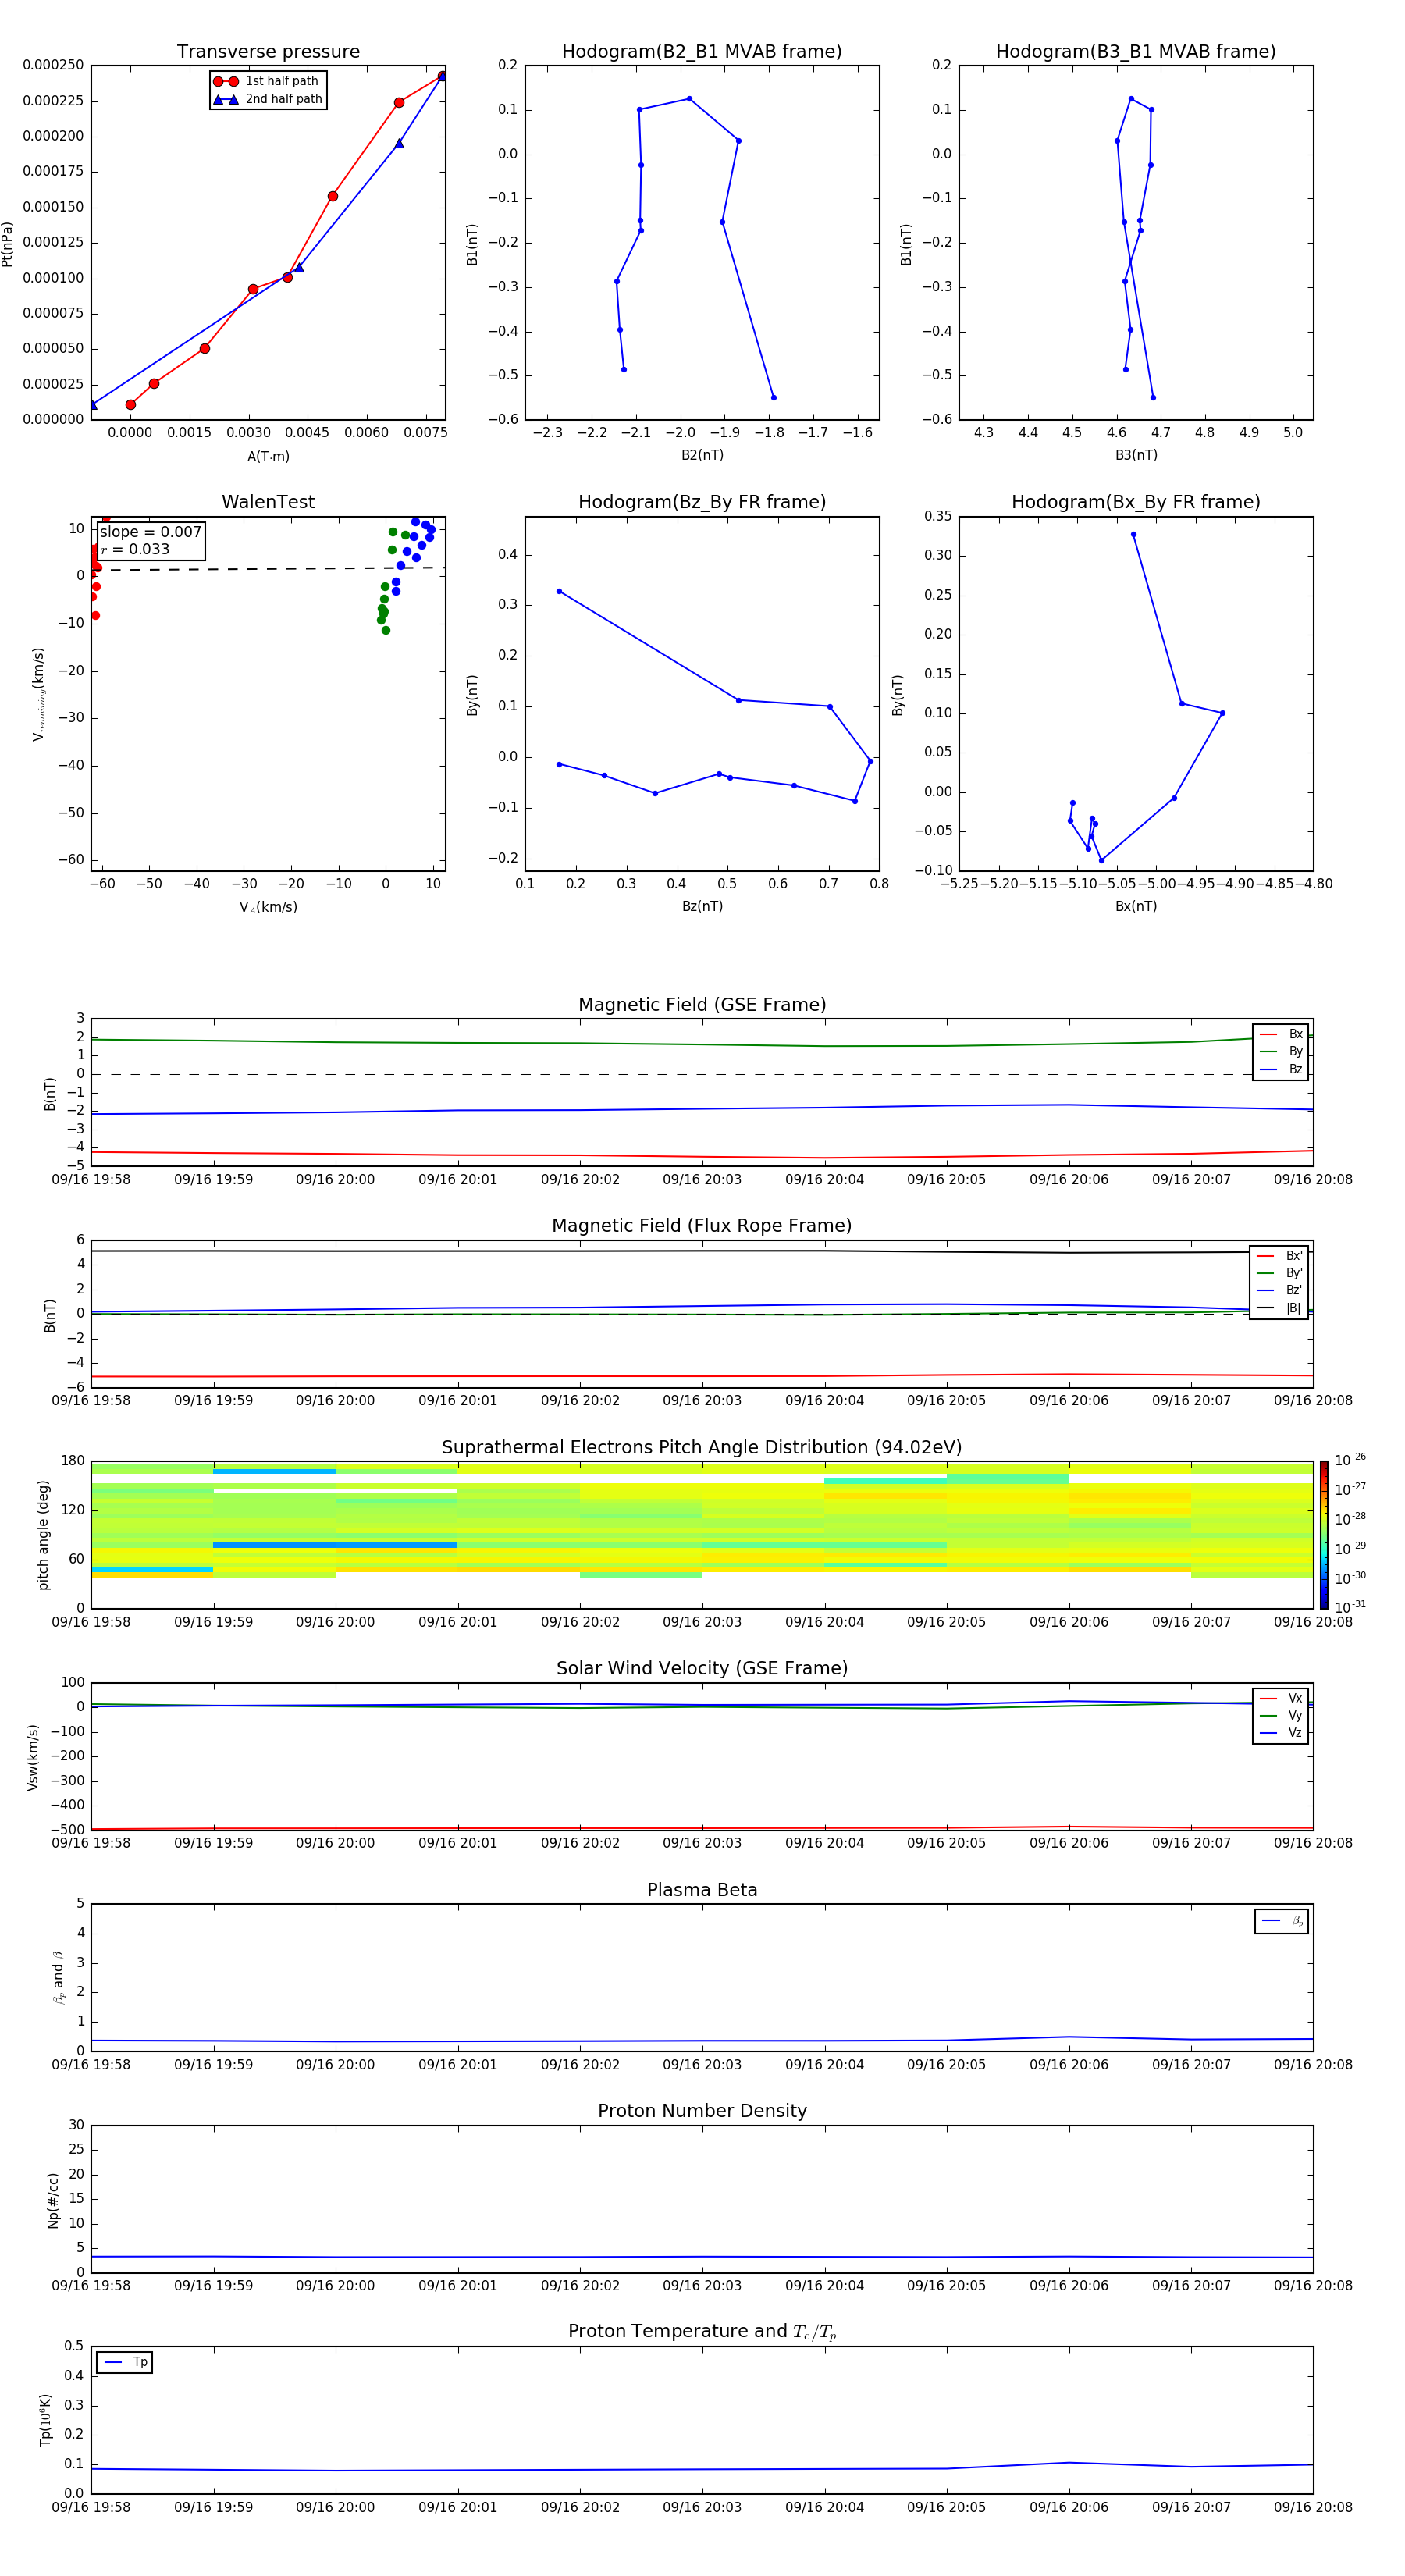
Task: Click the '09/16 20:08' tick in Plasma Beta plot
Action: point(1313,2064)
